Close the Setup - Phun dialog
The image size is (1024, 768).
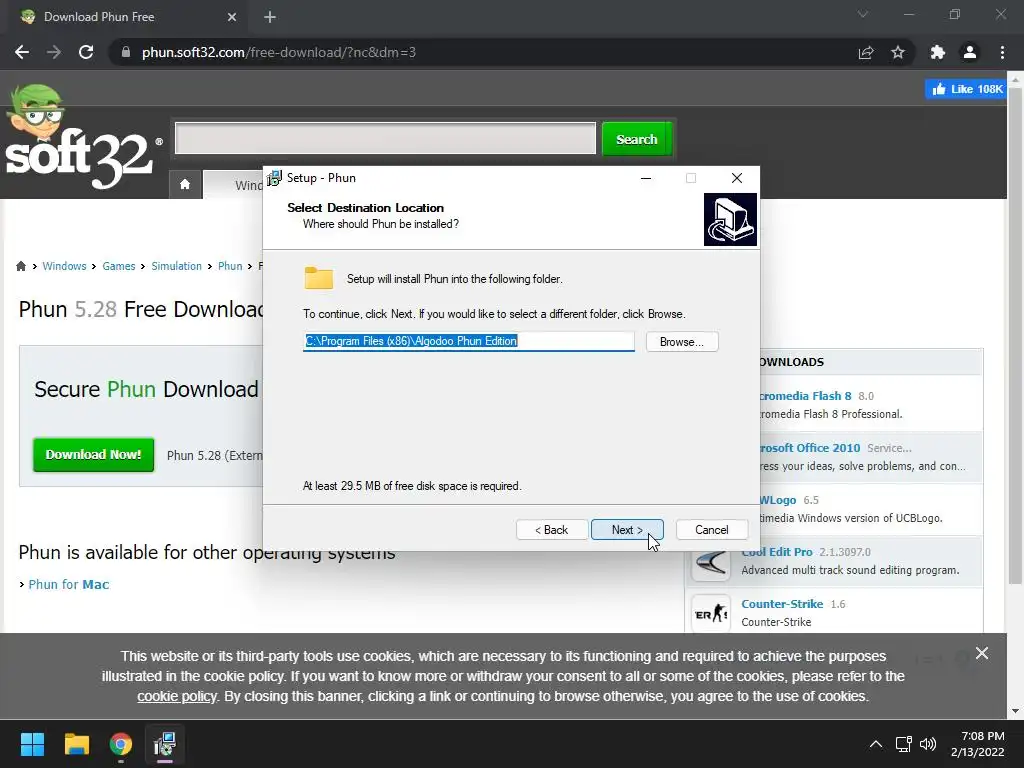pos(737,178)
